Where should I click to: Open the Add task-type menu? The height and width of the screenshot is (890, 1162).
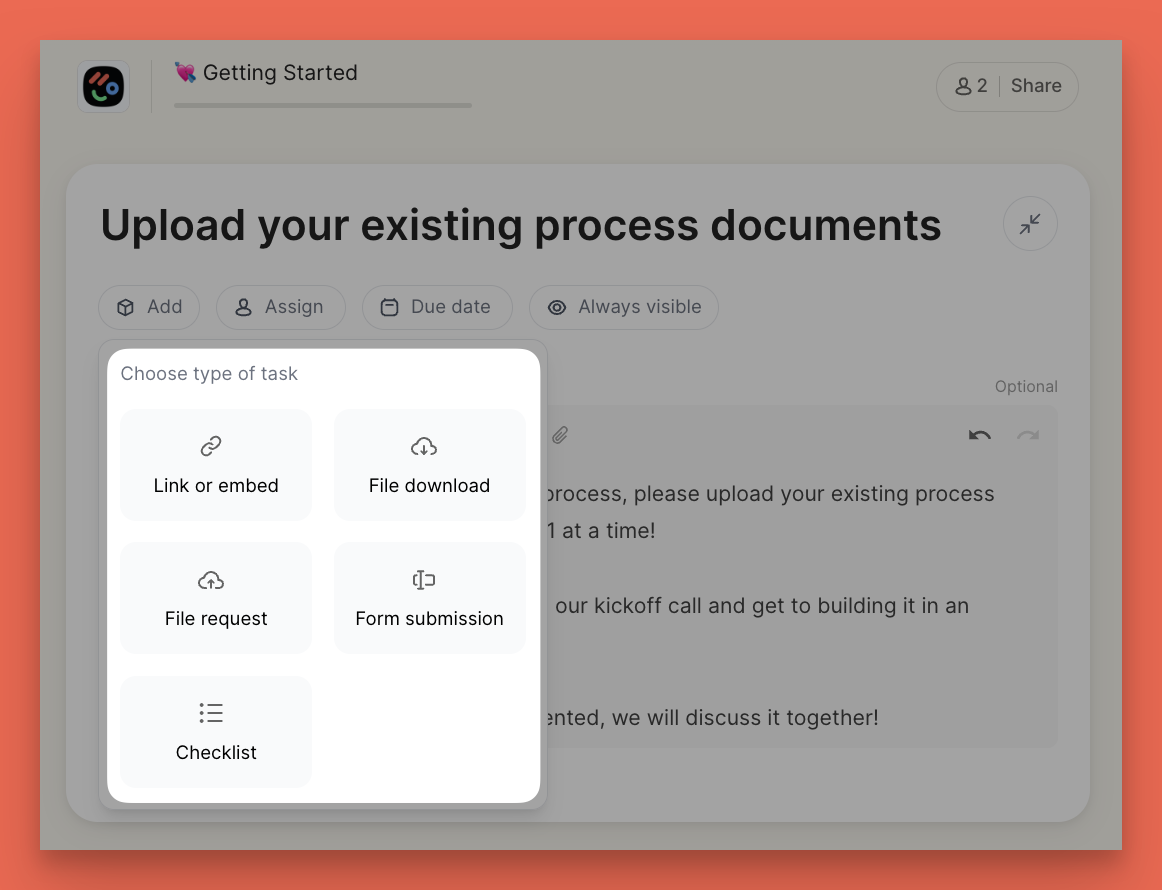coord(148,307)
